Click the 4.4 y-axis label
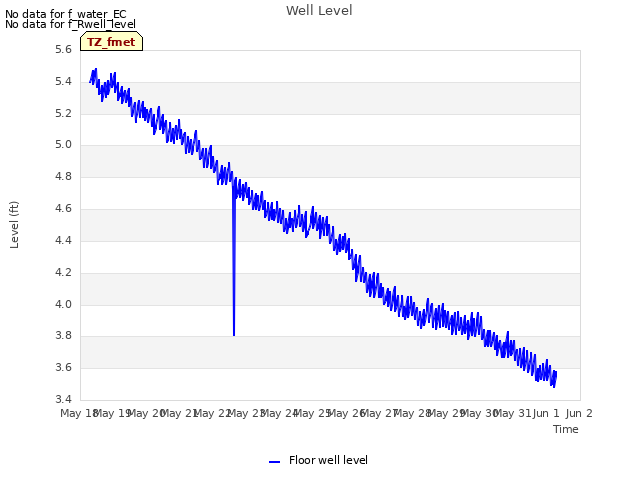Image resolution: width=640 pixels, height=480 pixels. click(63, 240)
